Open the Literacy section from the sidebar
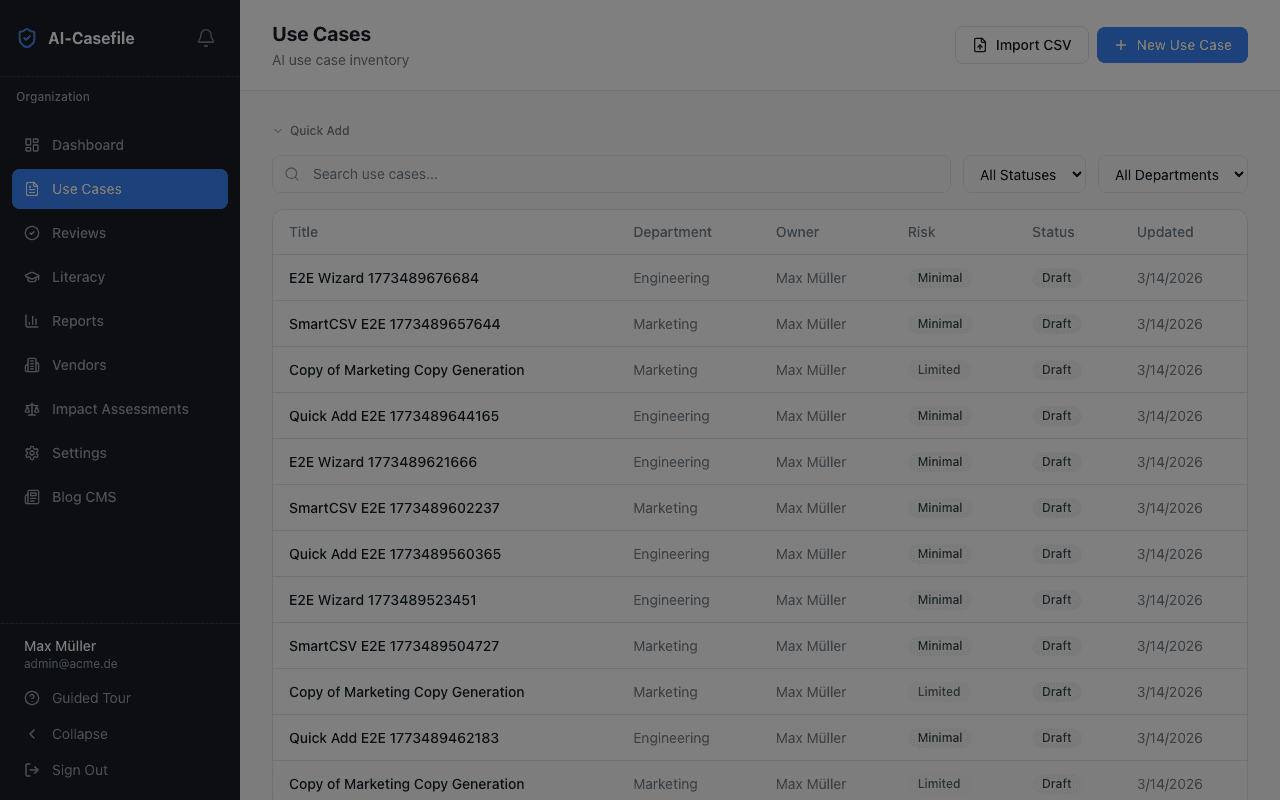Image resolution: width=1280 pixels, height=800 pixels. click(x=31, y=277)
